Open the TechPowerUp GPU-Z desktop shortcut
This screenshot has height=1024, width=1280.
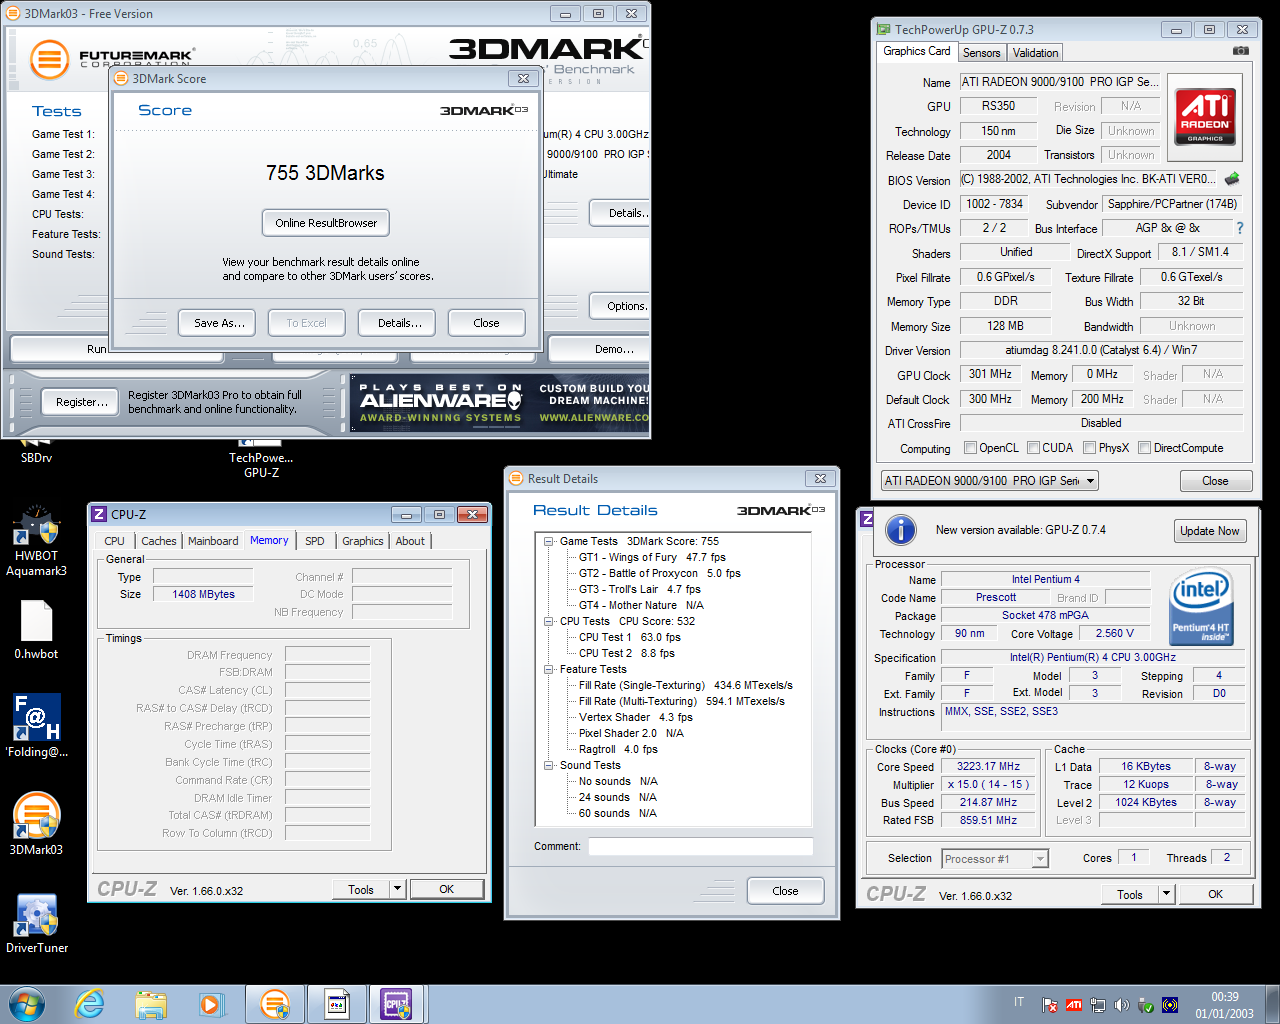pyautogui.click(x=261, y=458)
